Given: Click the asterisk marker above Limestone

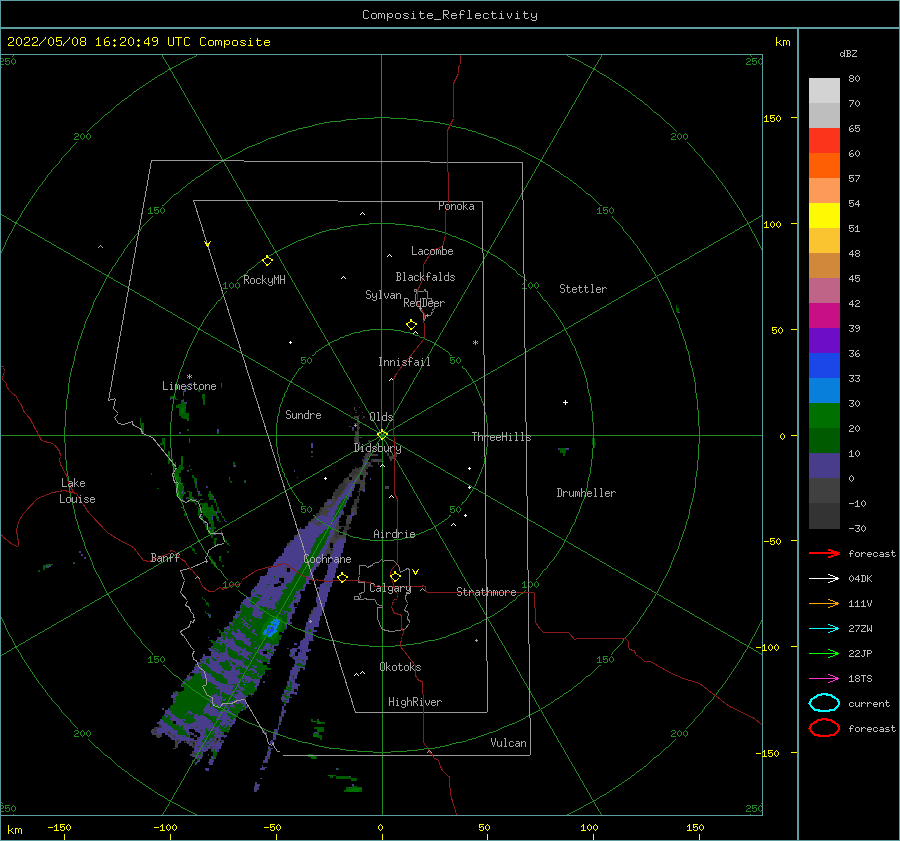Looking at the screenshot, I should point(189,377).
